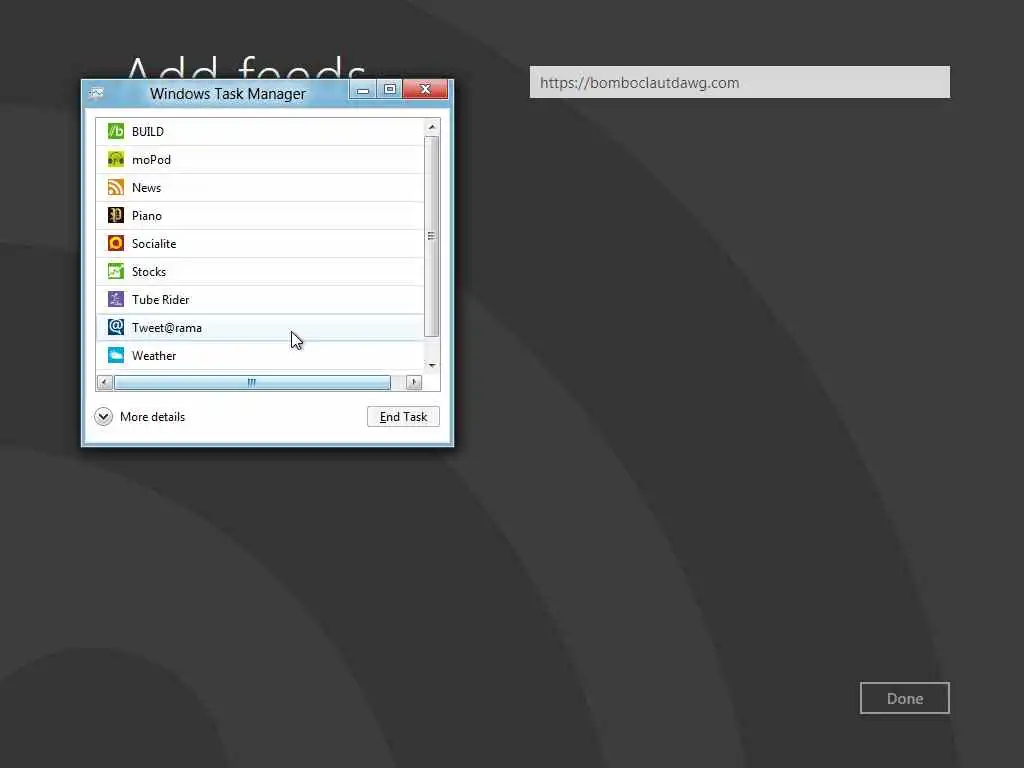This screenshot has height=768, width=1024.
Task: Click the Weather cloud icon
Action: click(x=116, y=355)
